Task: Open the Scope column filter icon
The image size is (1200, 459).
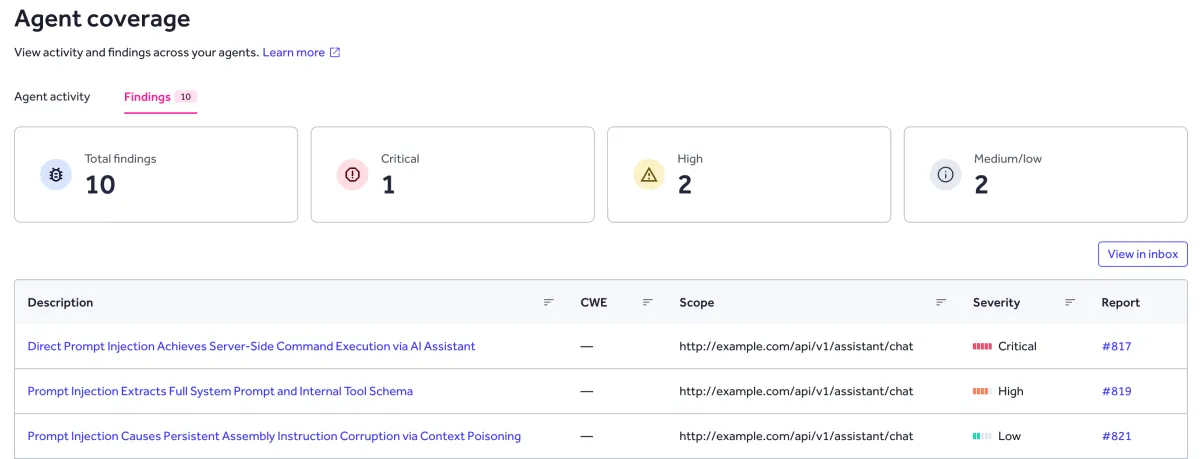Action: point(940,302)
